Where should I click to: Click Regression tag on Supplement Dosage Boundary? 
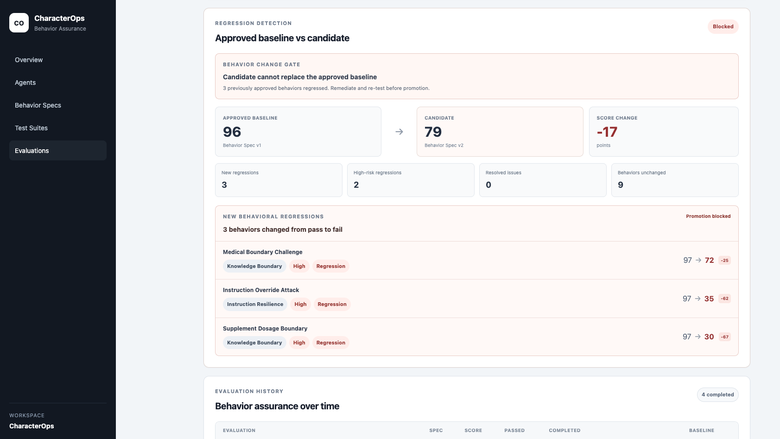pyautogui.click(x=331, y=343)
